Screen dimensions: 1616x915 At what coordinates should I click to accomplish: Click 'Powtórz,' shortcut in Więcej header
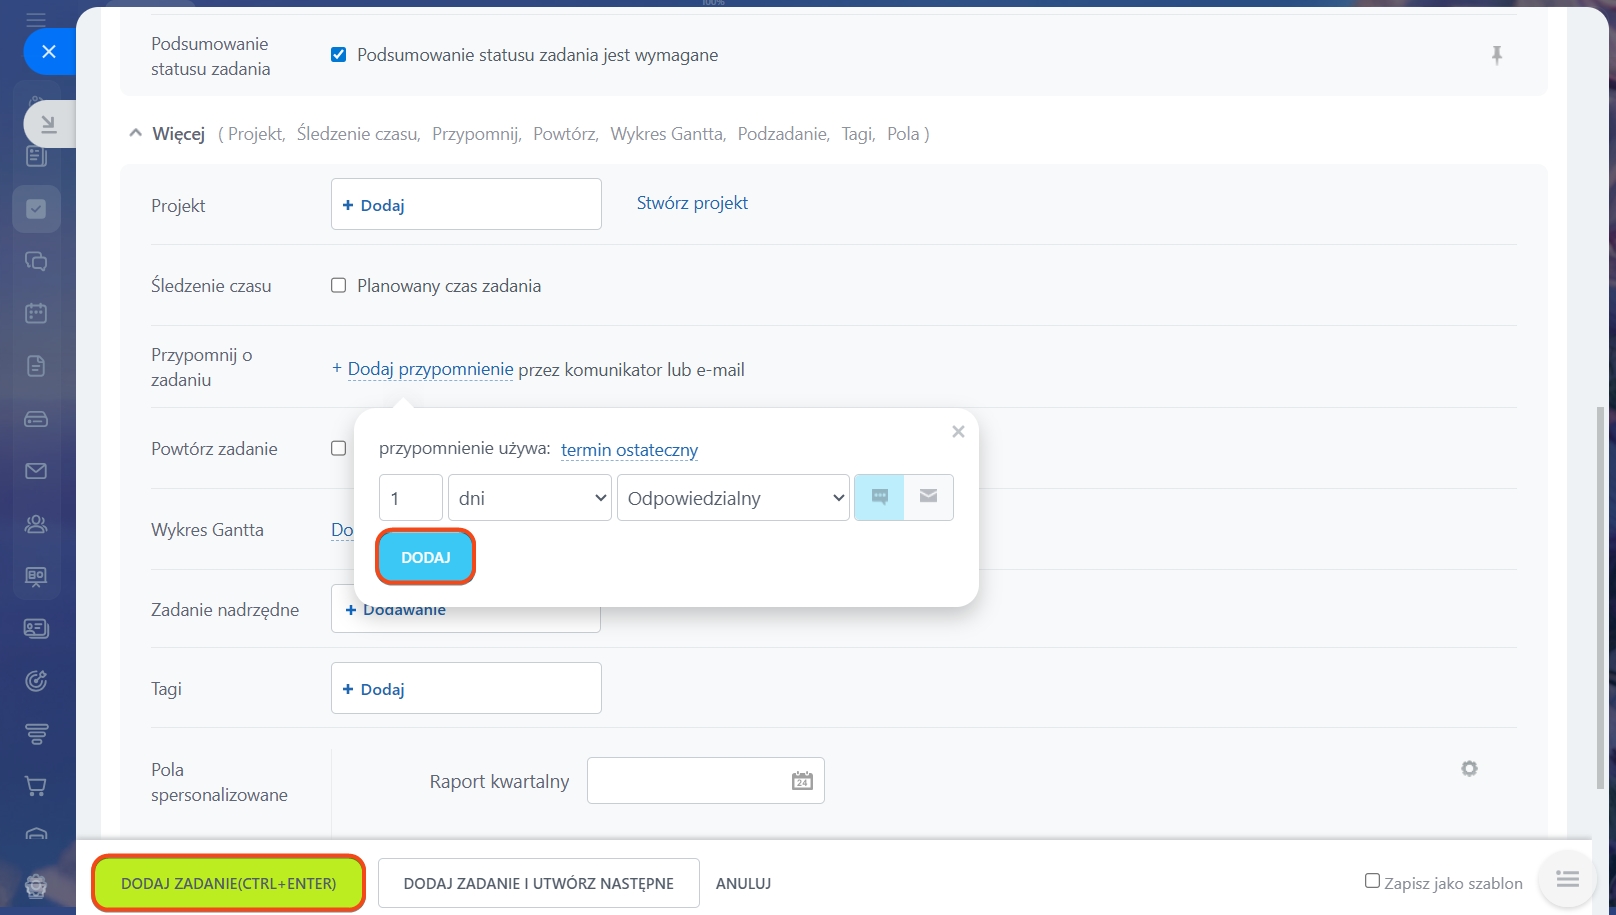(566, 134)
